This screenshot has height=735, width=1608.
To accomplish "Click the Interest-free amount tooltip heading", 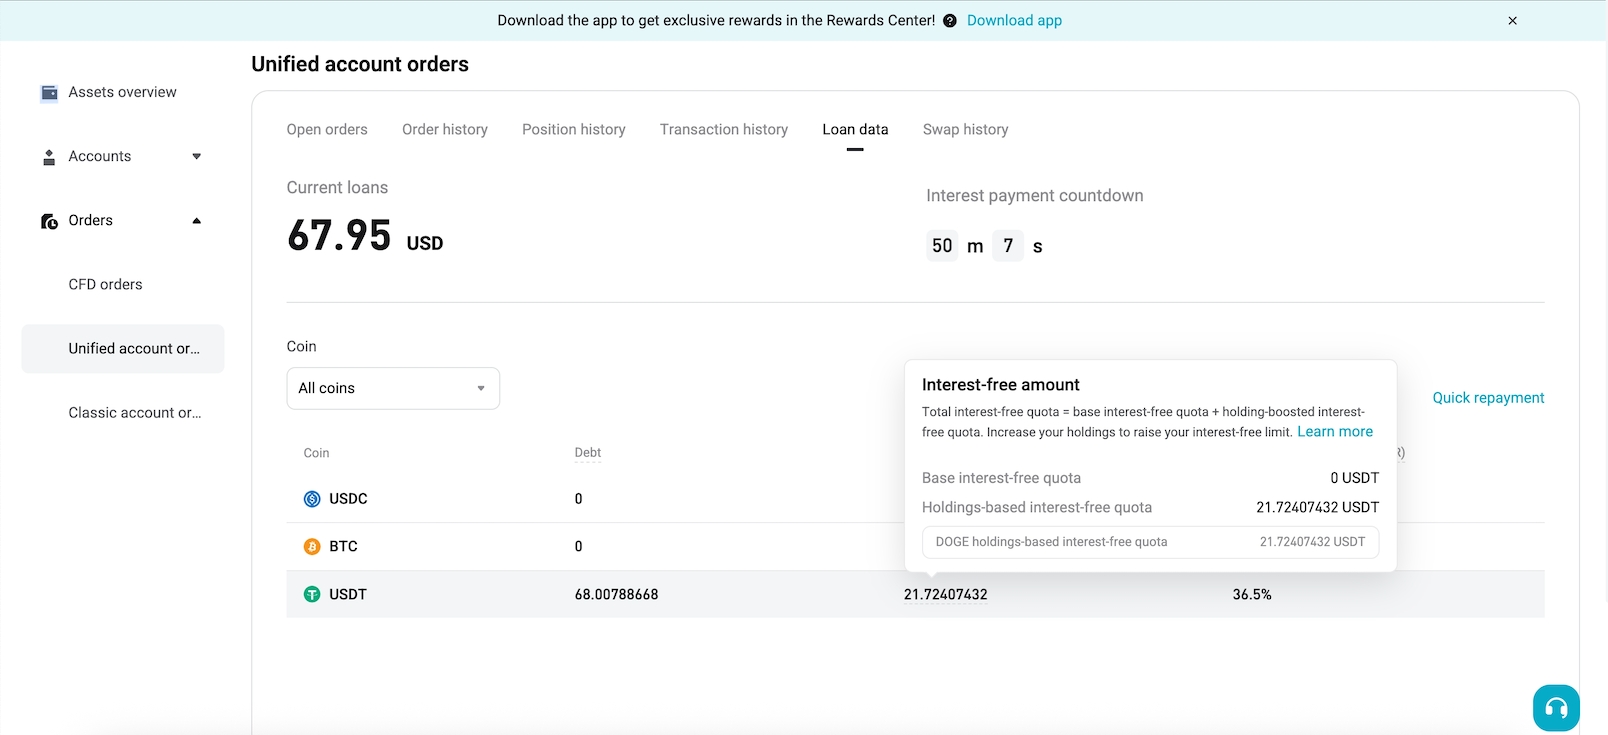I will click(1001, 385).
